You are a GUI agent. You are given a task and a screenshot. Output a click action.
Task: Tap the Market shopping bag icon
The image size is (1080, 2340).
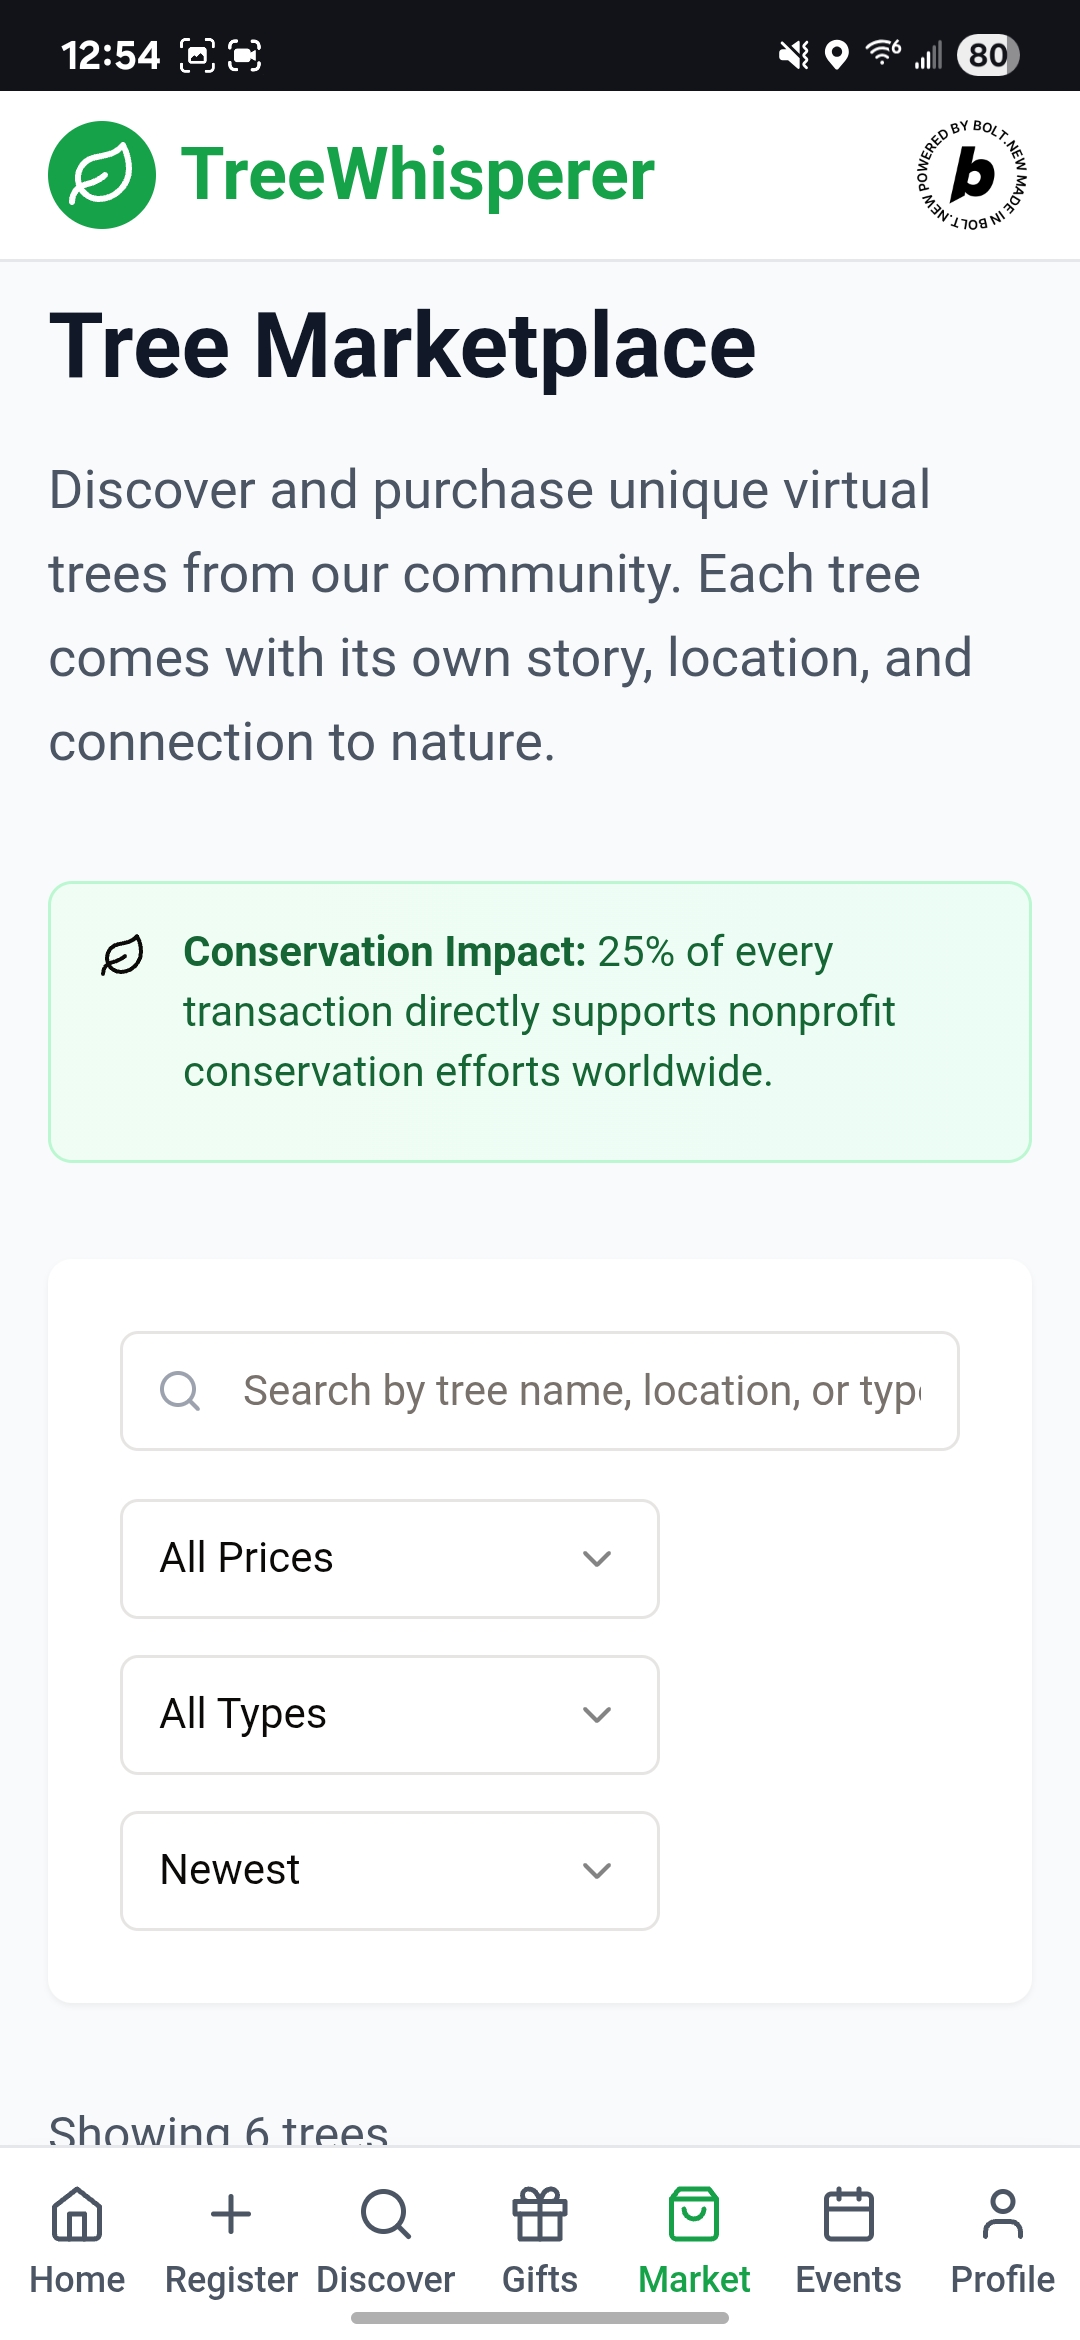coord(694,2214)
